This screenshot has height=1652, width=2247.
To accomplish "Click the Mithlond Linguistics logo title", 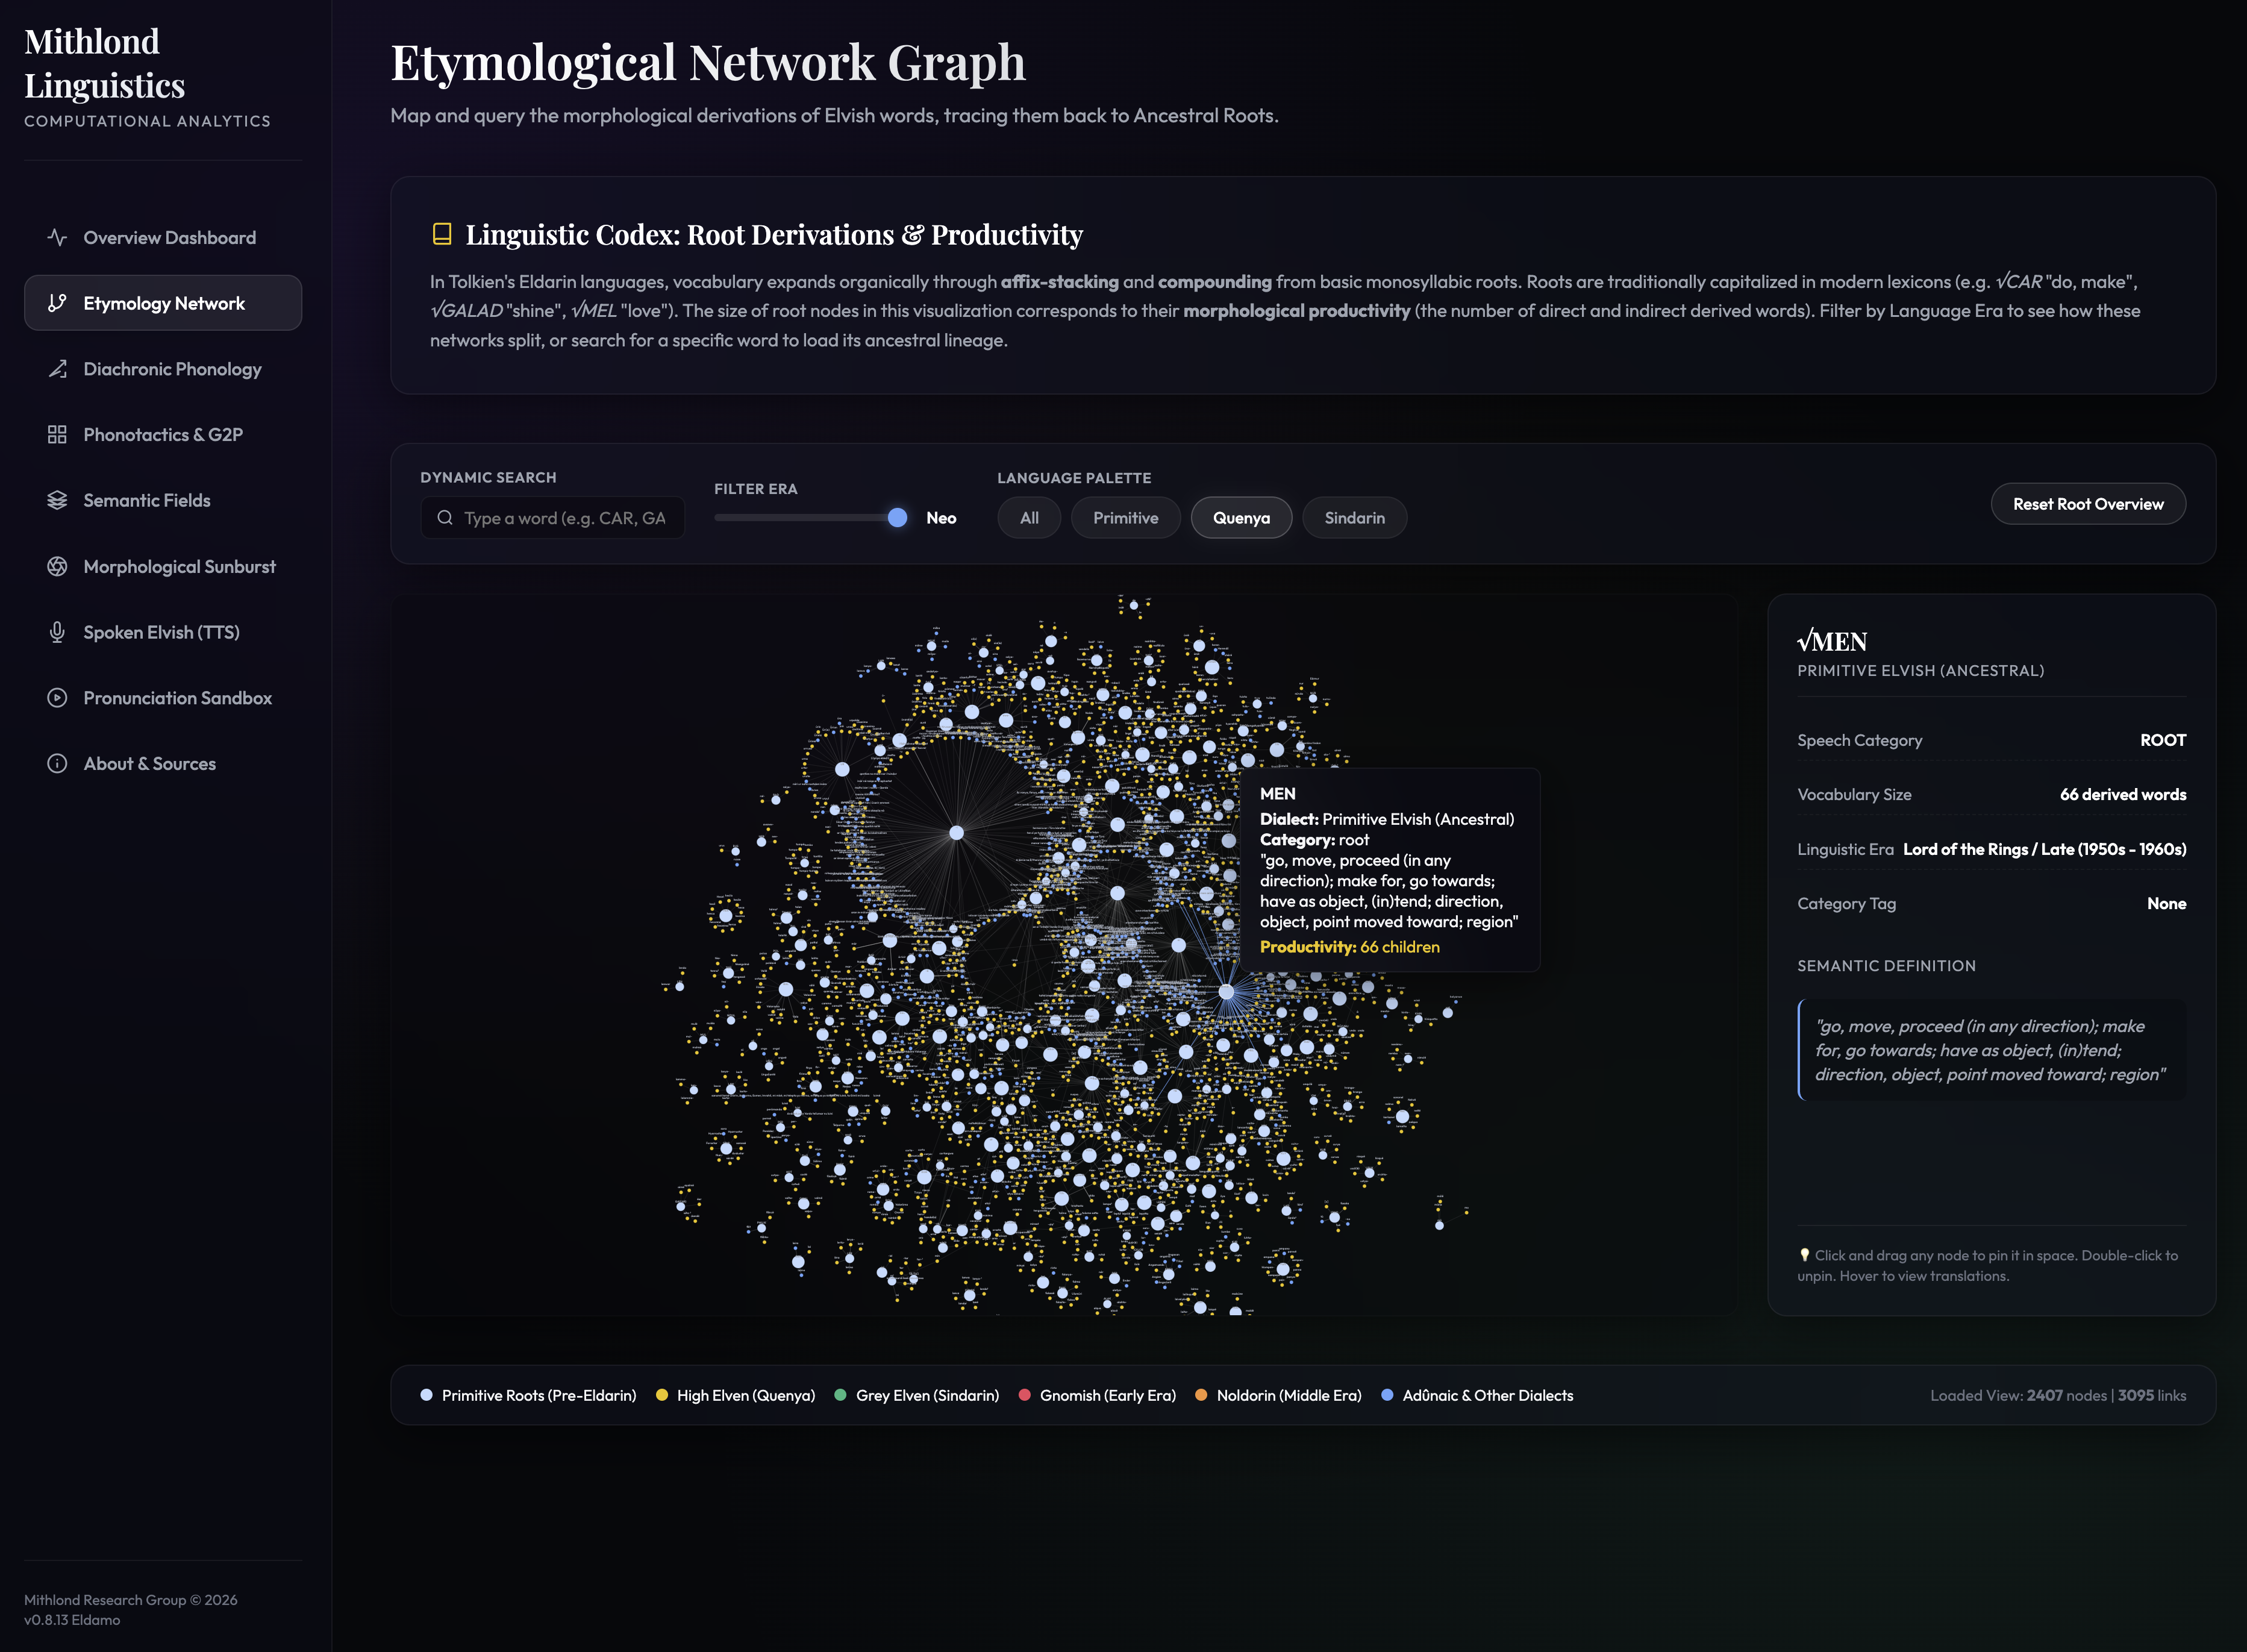I will pos(104,63).
